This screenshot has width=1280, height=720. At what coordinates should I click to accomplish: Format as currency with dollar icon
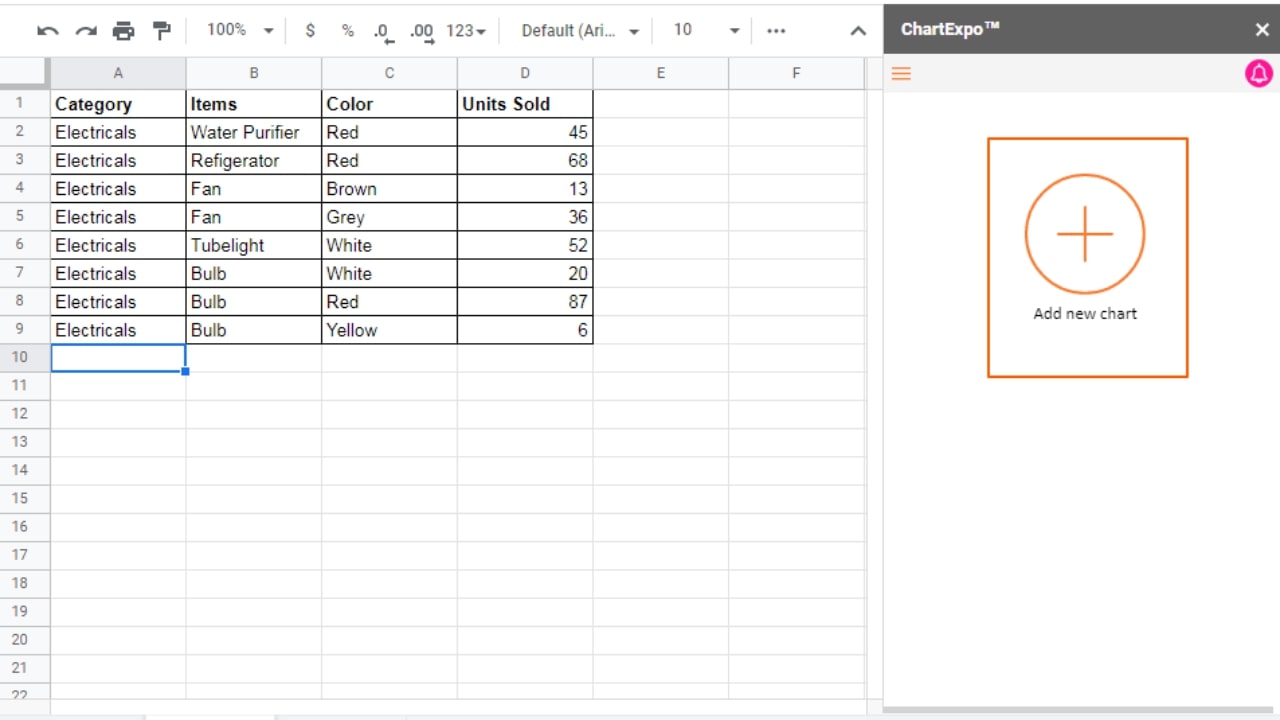tap(310, 31)
